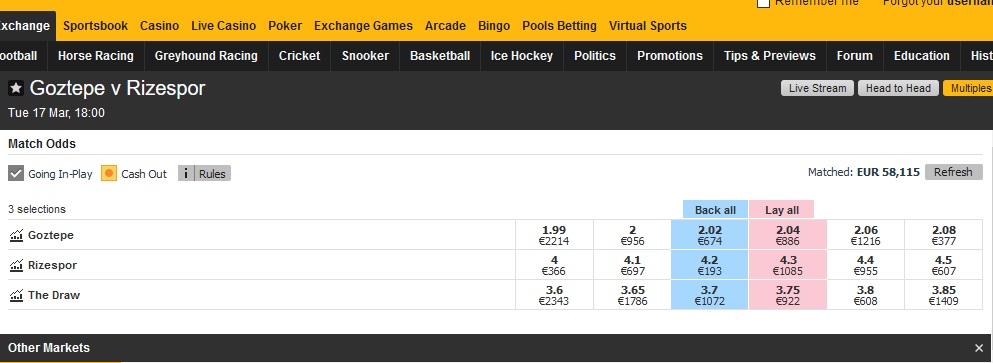Open The Draw price chart icon

pos(16,295)
